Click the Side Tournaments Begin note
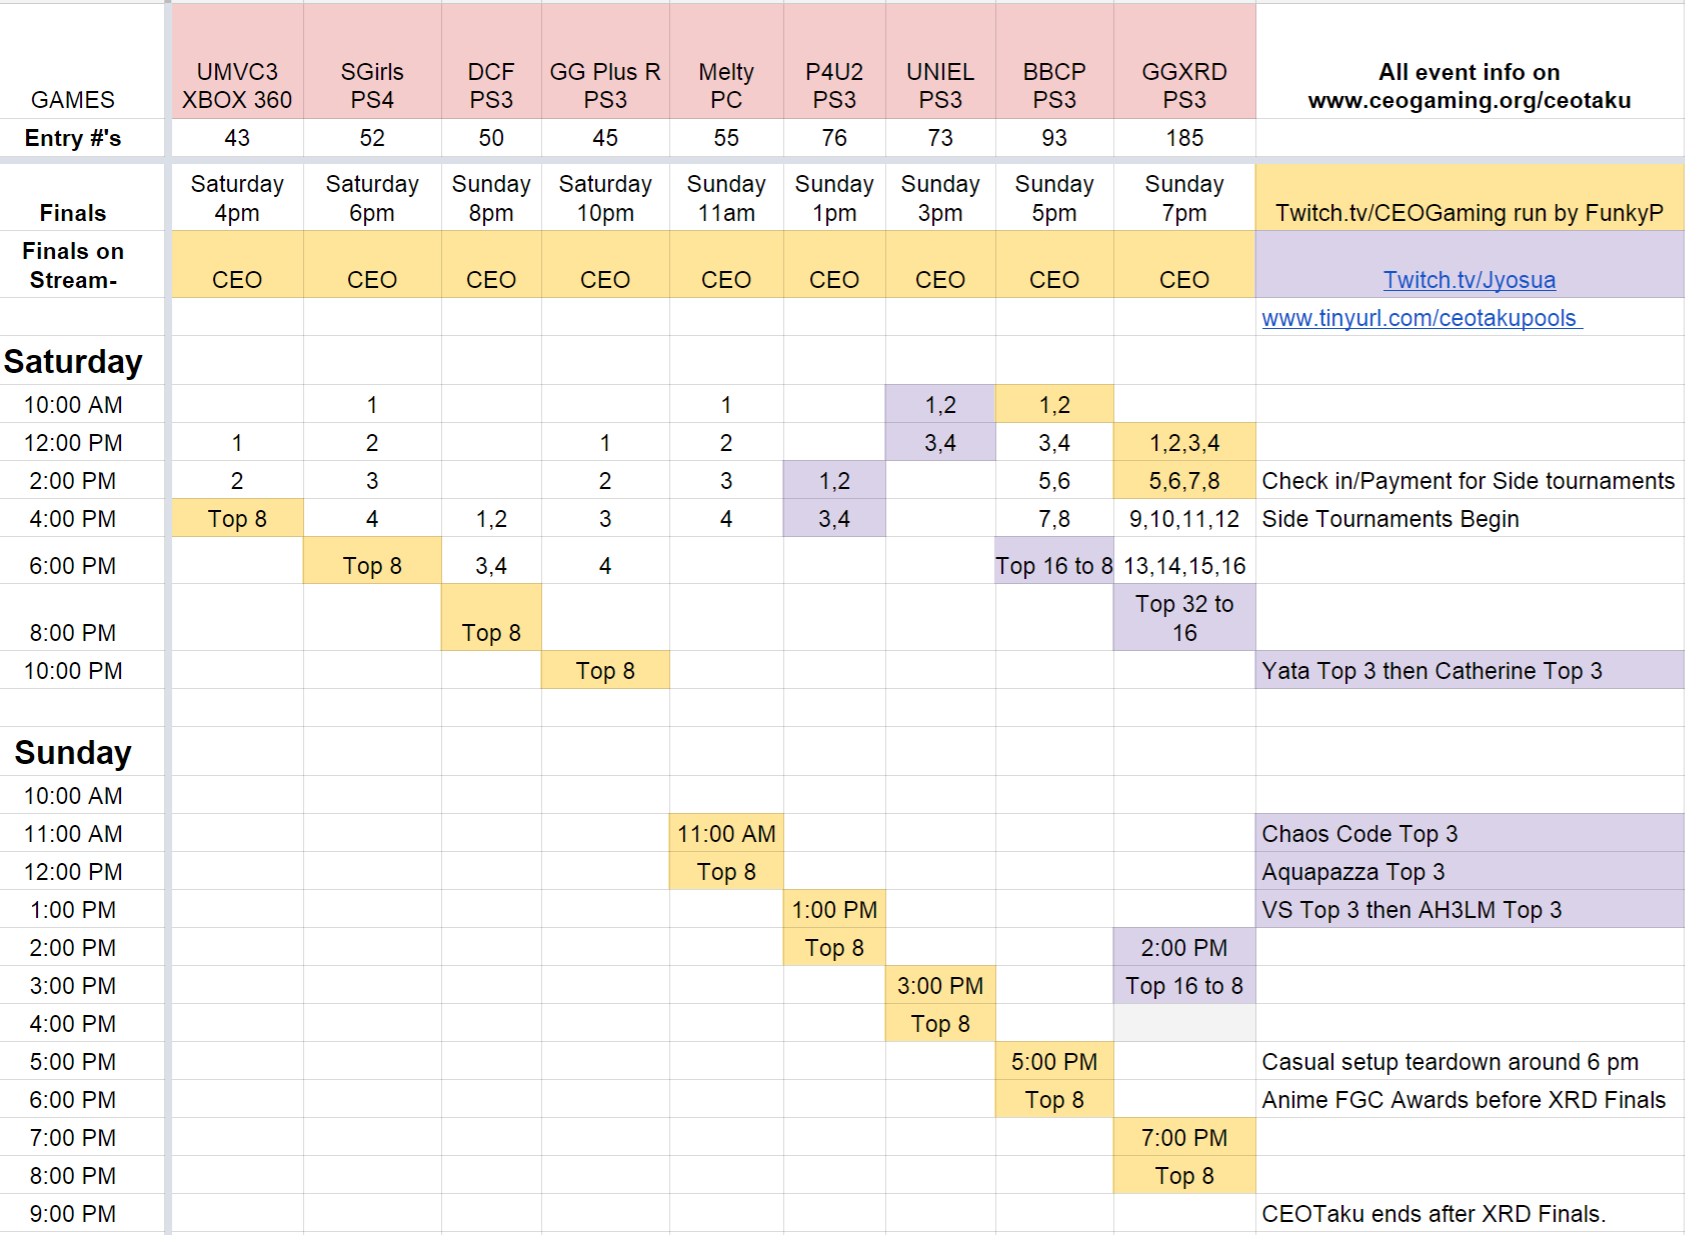Screen dimensions: 1685x1235 pos(1391,519)
